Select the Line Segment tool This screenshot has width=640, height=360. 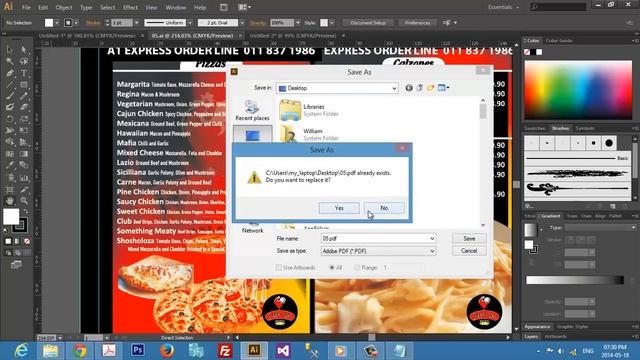pos(10,85)
